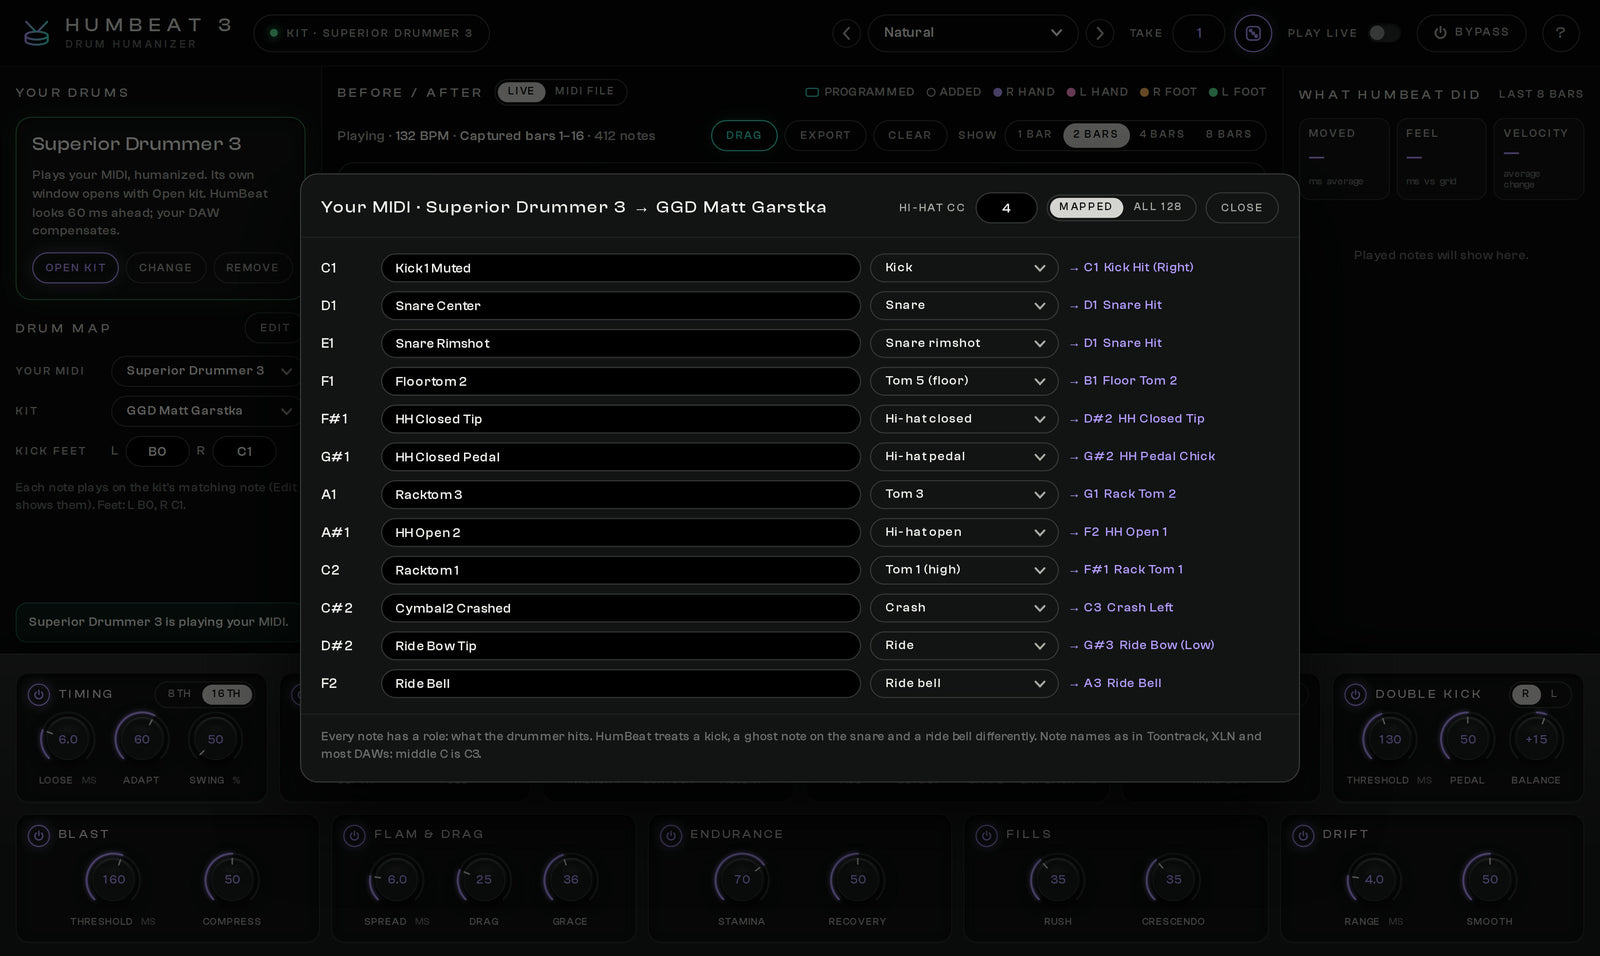
Task: Click right kick foot C1 field
Action: tap(245, 452)
